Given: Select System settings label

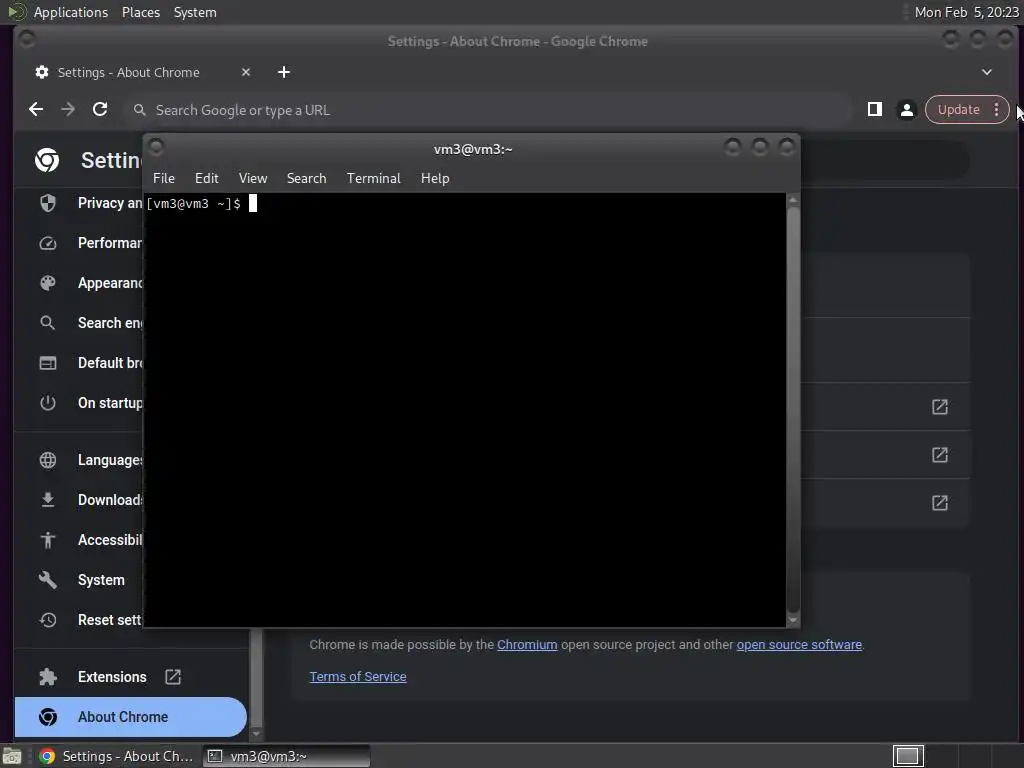Looking at the screenshot, I should pyautogui.click(x=101, y=581).
